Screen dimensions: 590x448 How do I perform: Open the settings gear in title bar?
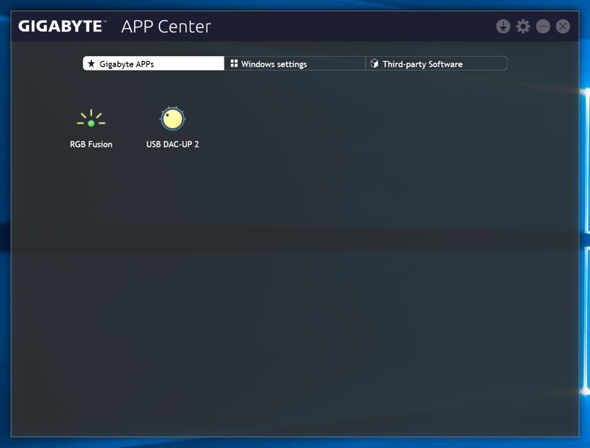pos(523,27)
